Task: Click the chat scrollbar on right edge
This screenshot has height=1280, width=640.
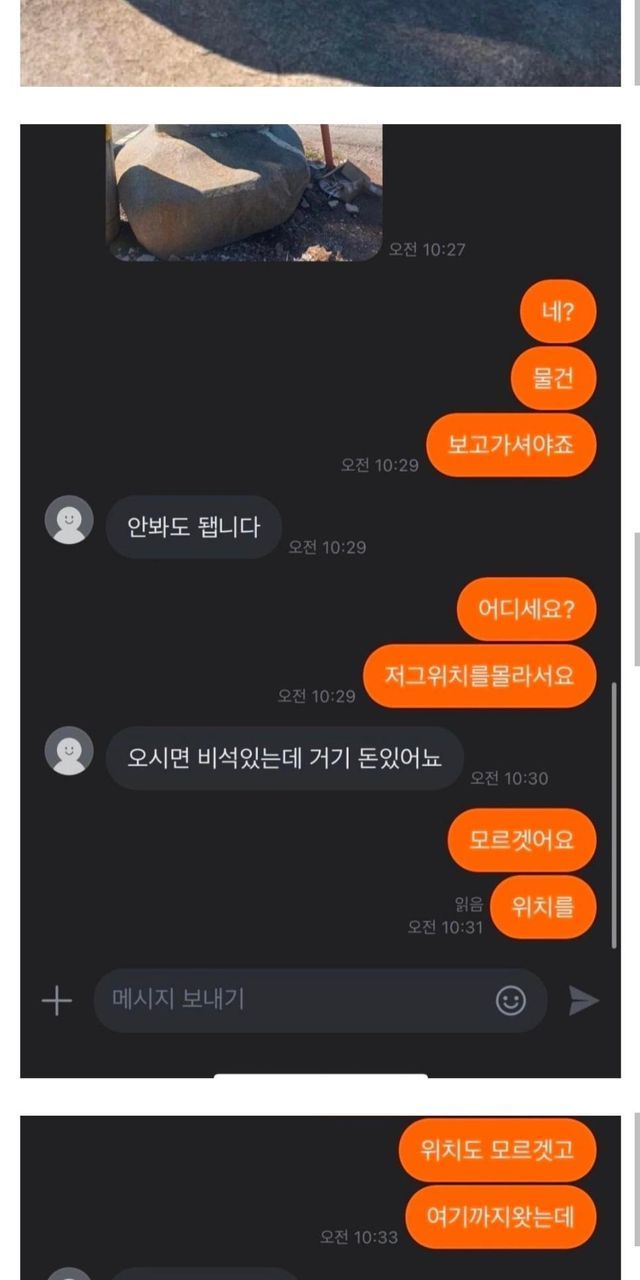Action: coord(614,814)
